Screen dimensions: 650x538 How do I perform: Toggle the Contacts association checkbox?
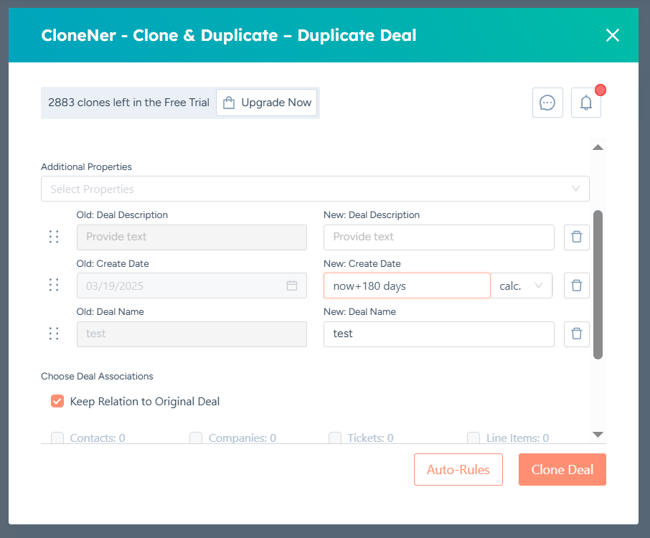[57, 438]
